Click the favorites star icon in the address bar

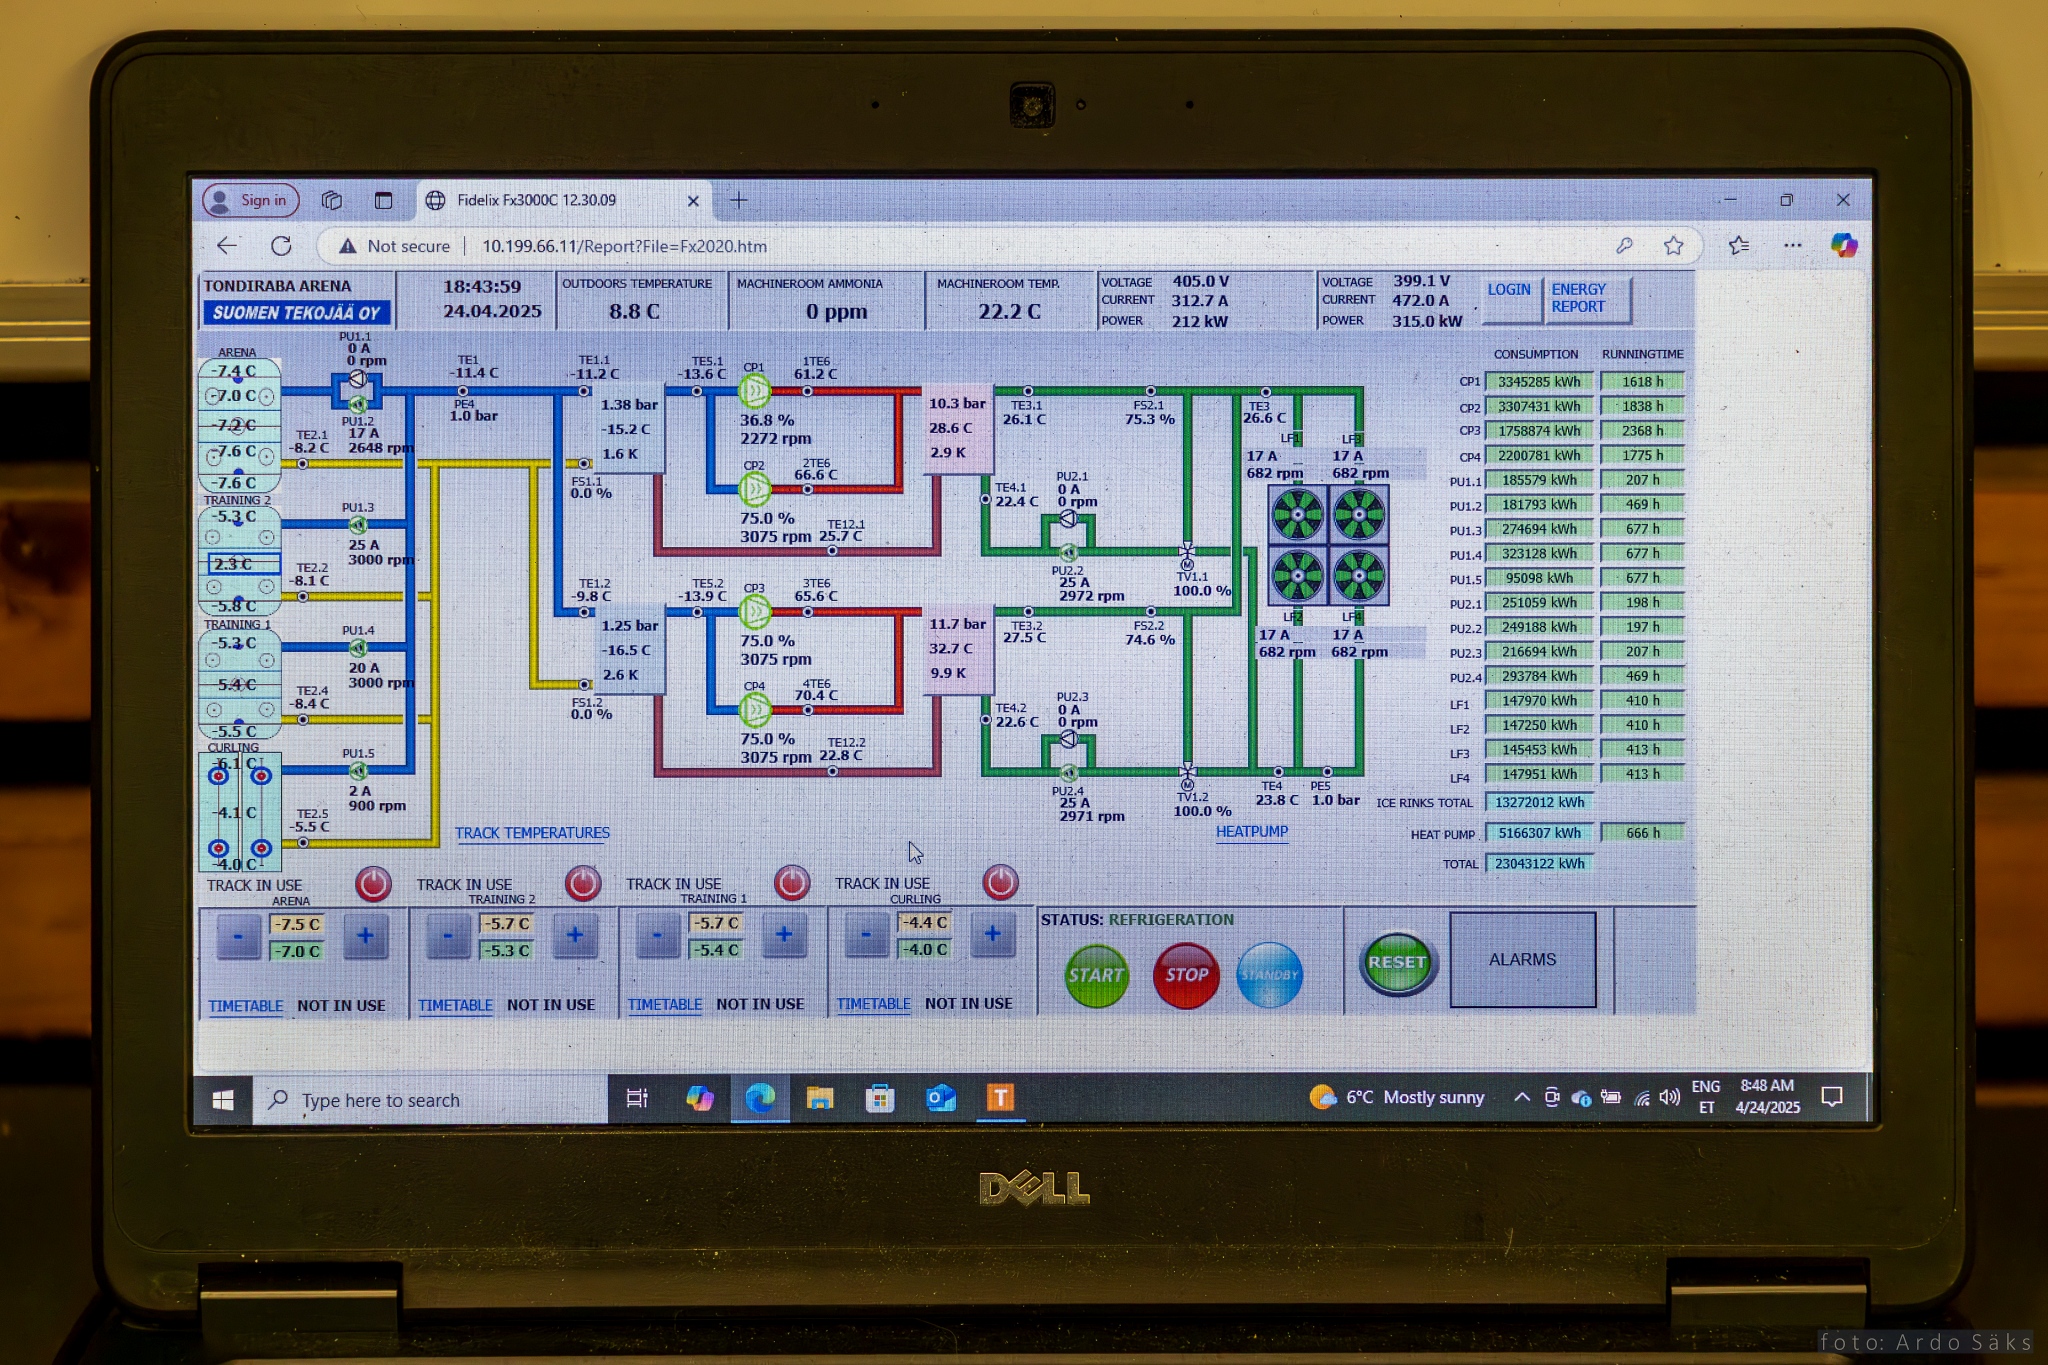pos(1673,246)
